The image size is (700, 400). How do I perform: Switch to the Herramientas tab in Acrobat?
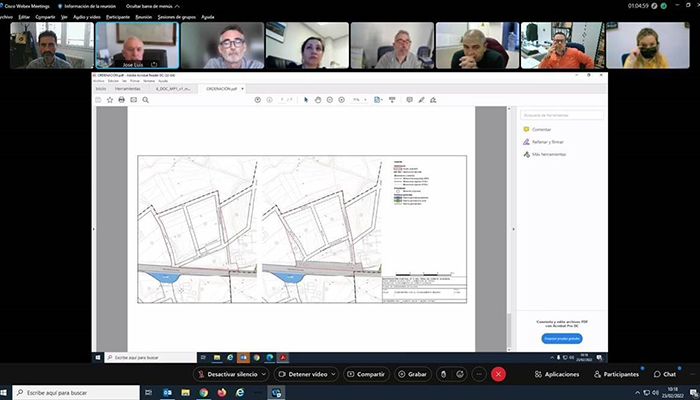[x=129, y=89]
